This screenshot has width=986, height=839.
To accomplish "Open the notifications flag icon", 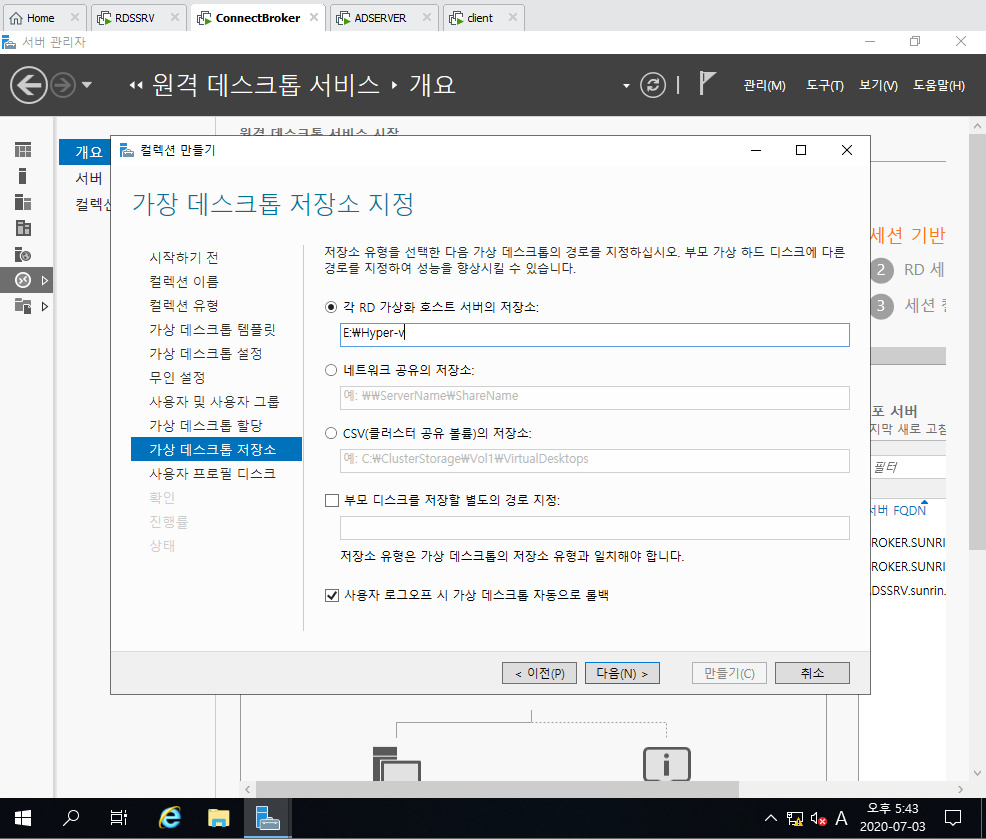I will pos(707,84).
